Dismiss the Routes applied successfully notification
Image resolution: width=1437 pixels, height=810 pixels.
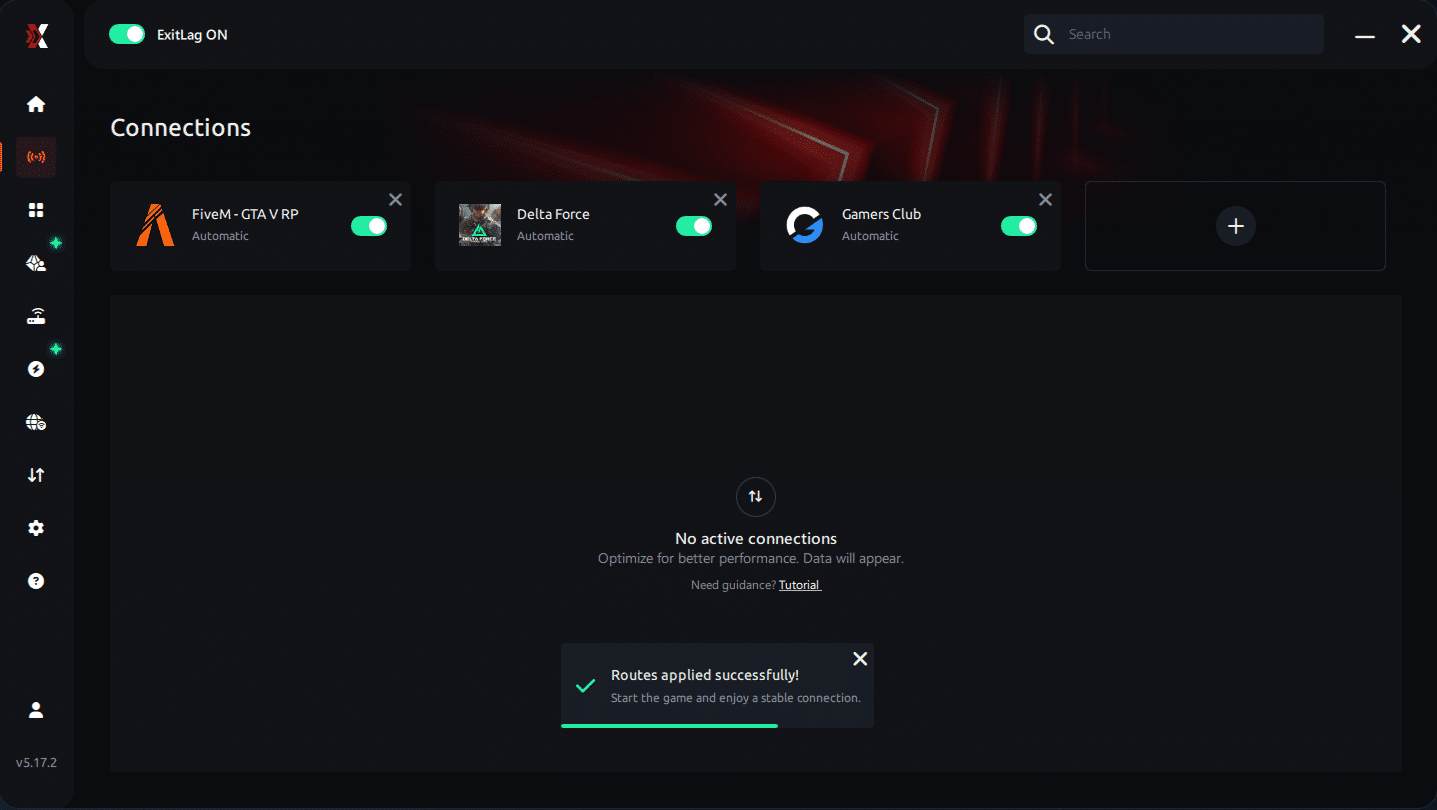[x=860, y=659]
